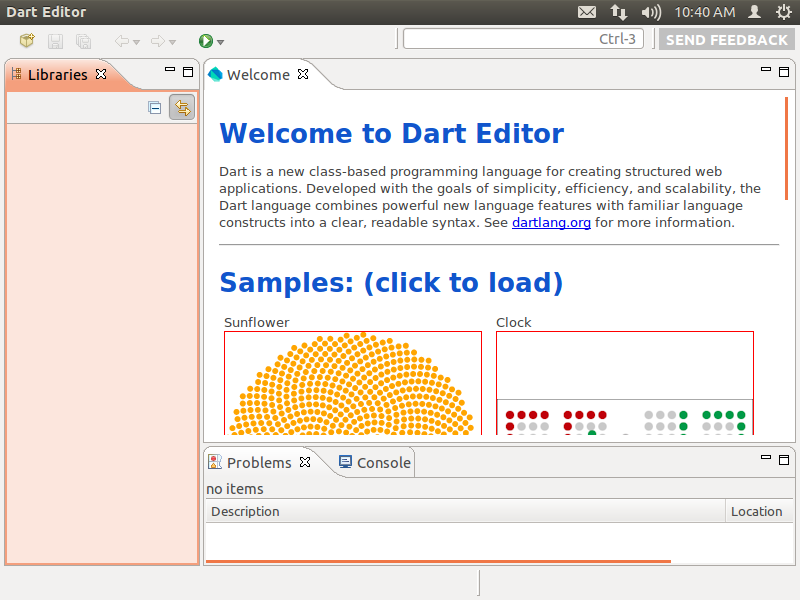Open the user account indicator

coord(755,12)
